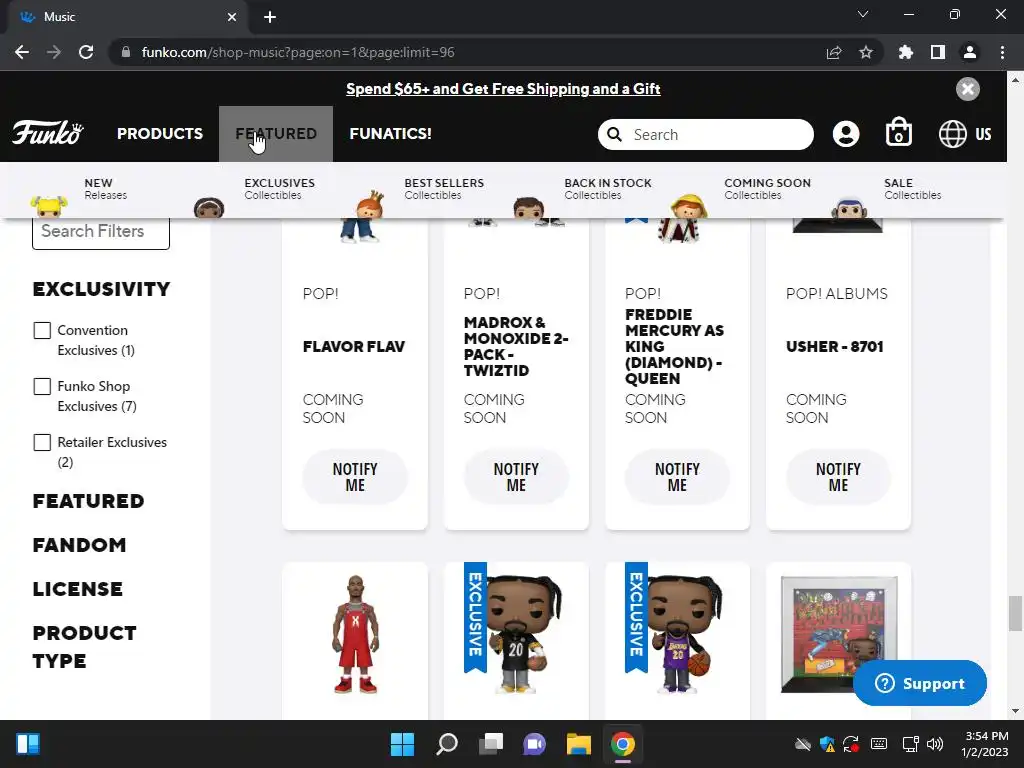Viewport: 1024px width, 768px height.
Task: Reload the page with the refresh icon
Action: tap(86, 52)
